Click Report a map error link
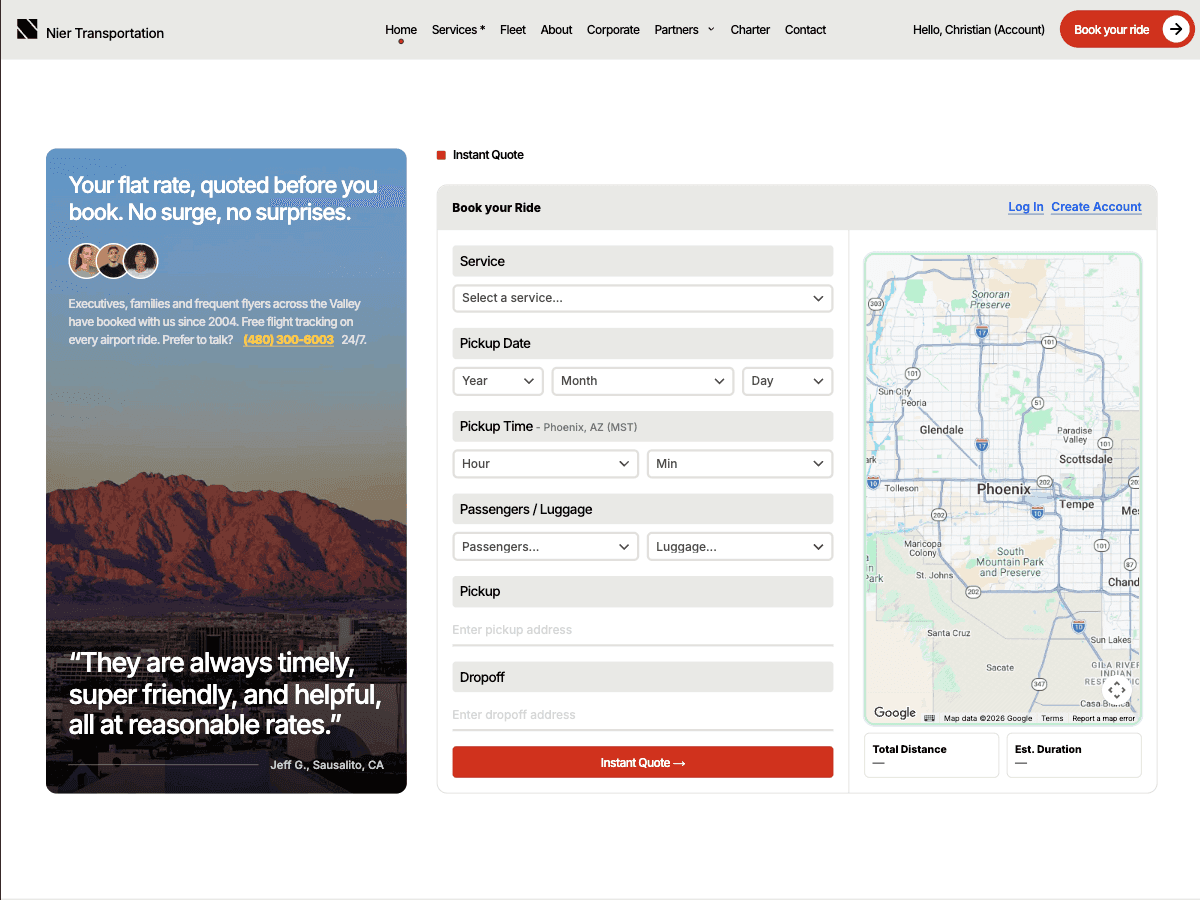The image size is (1200, 900). [x=1104, y=718]
